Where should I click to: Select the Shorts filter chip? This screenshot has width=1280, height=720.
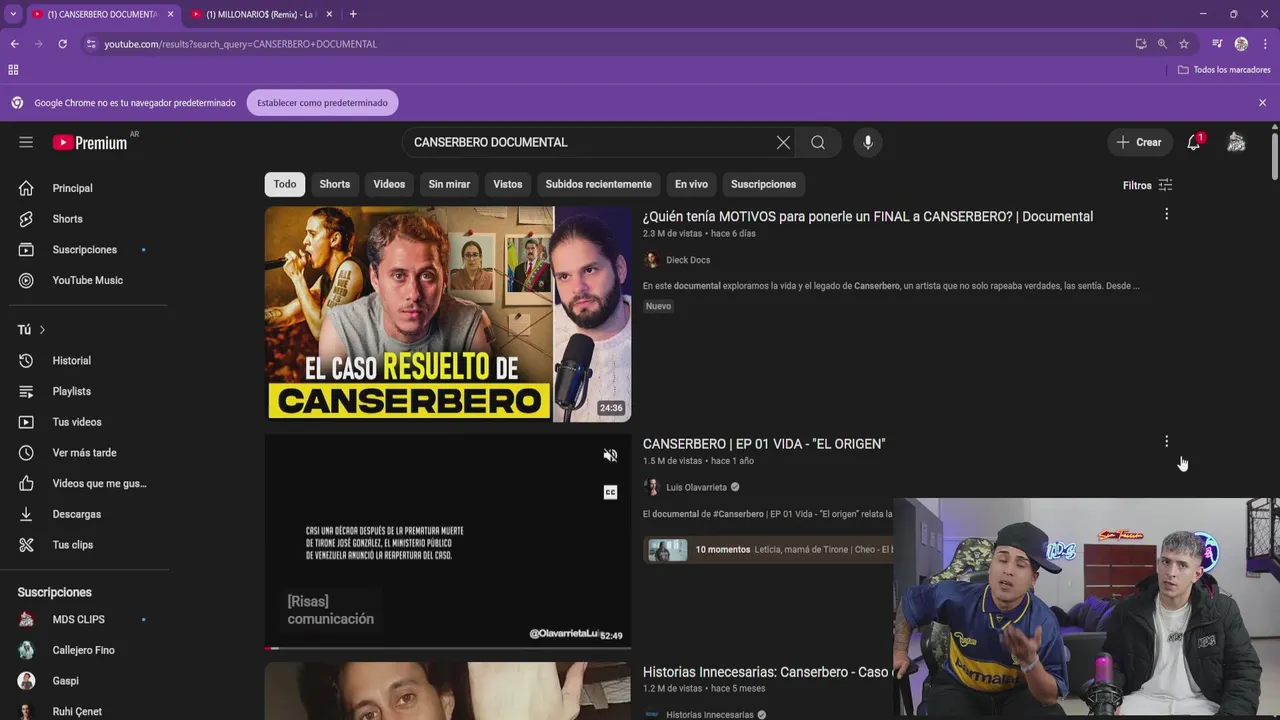tap(335, 184)
